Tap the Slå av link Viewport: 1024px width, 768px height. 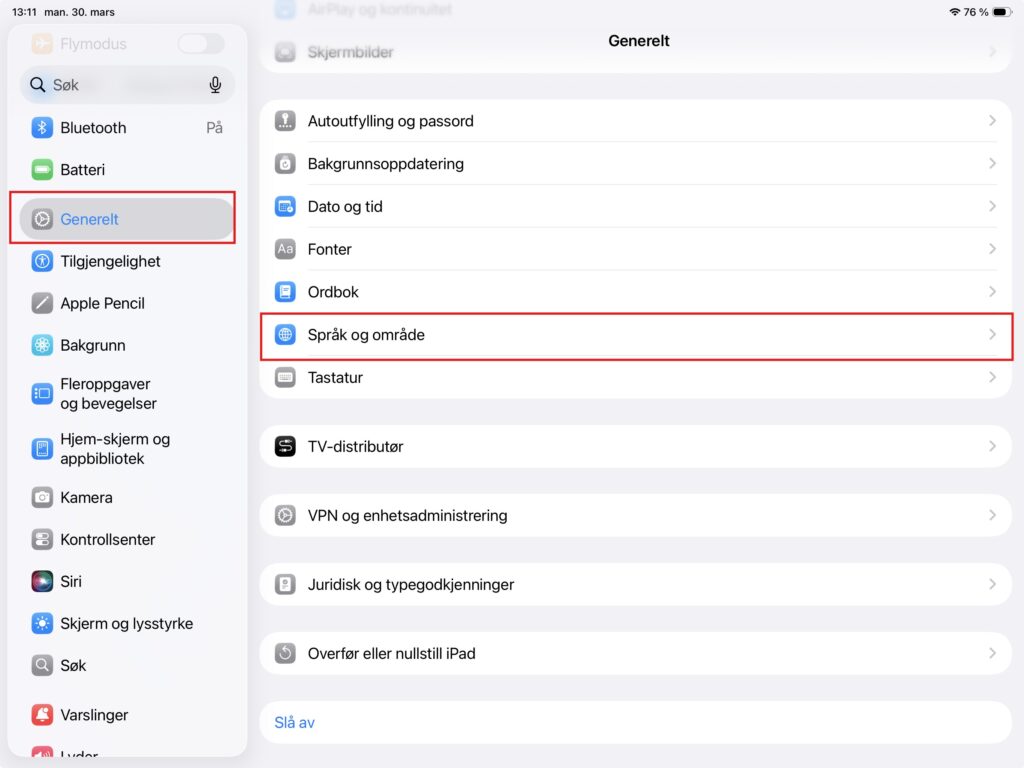pyautogui.click(x=295, y=722)
